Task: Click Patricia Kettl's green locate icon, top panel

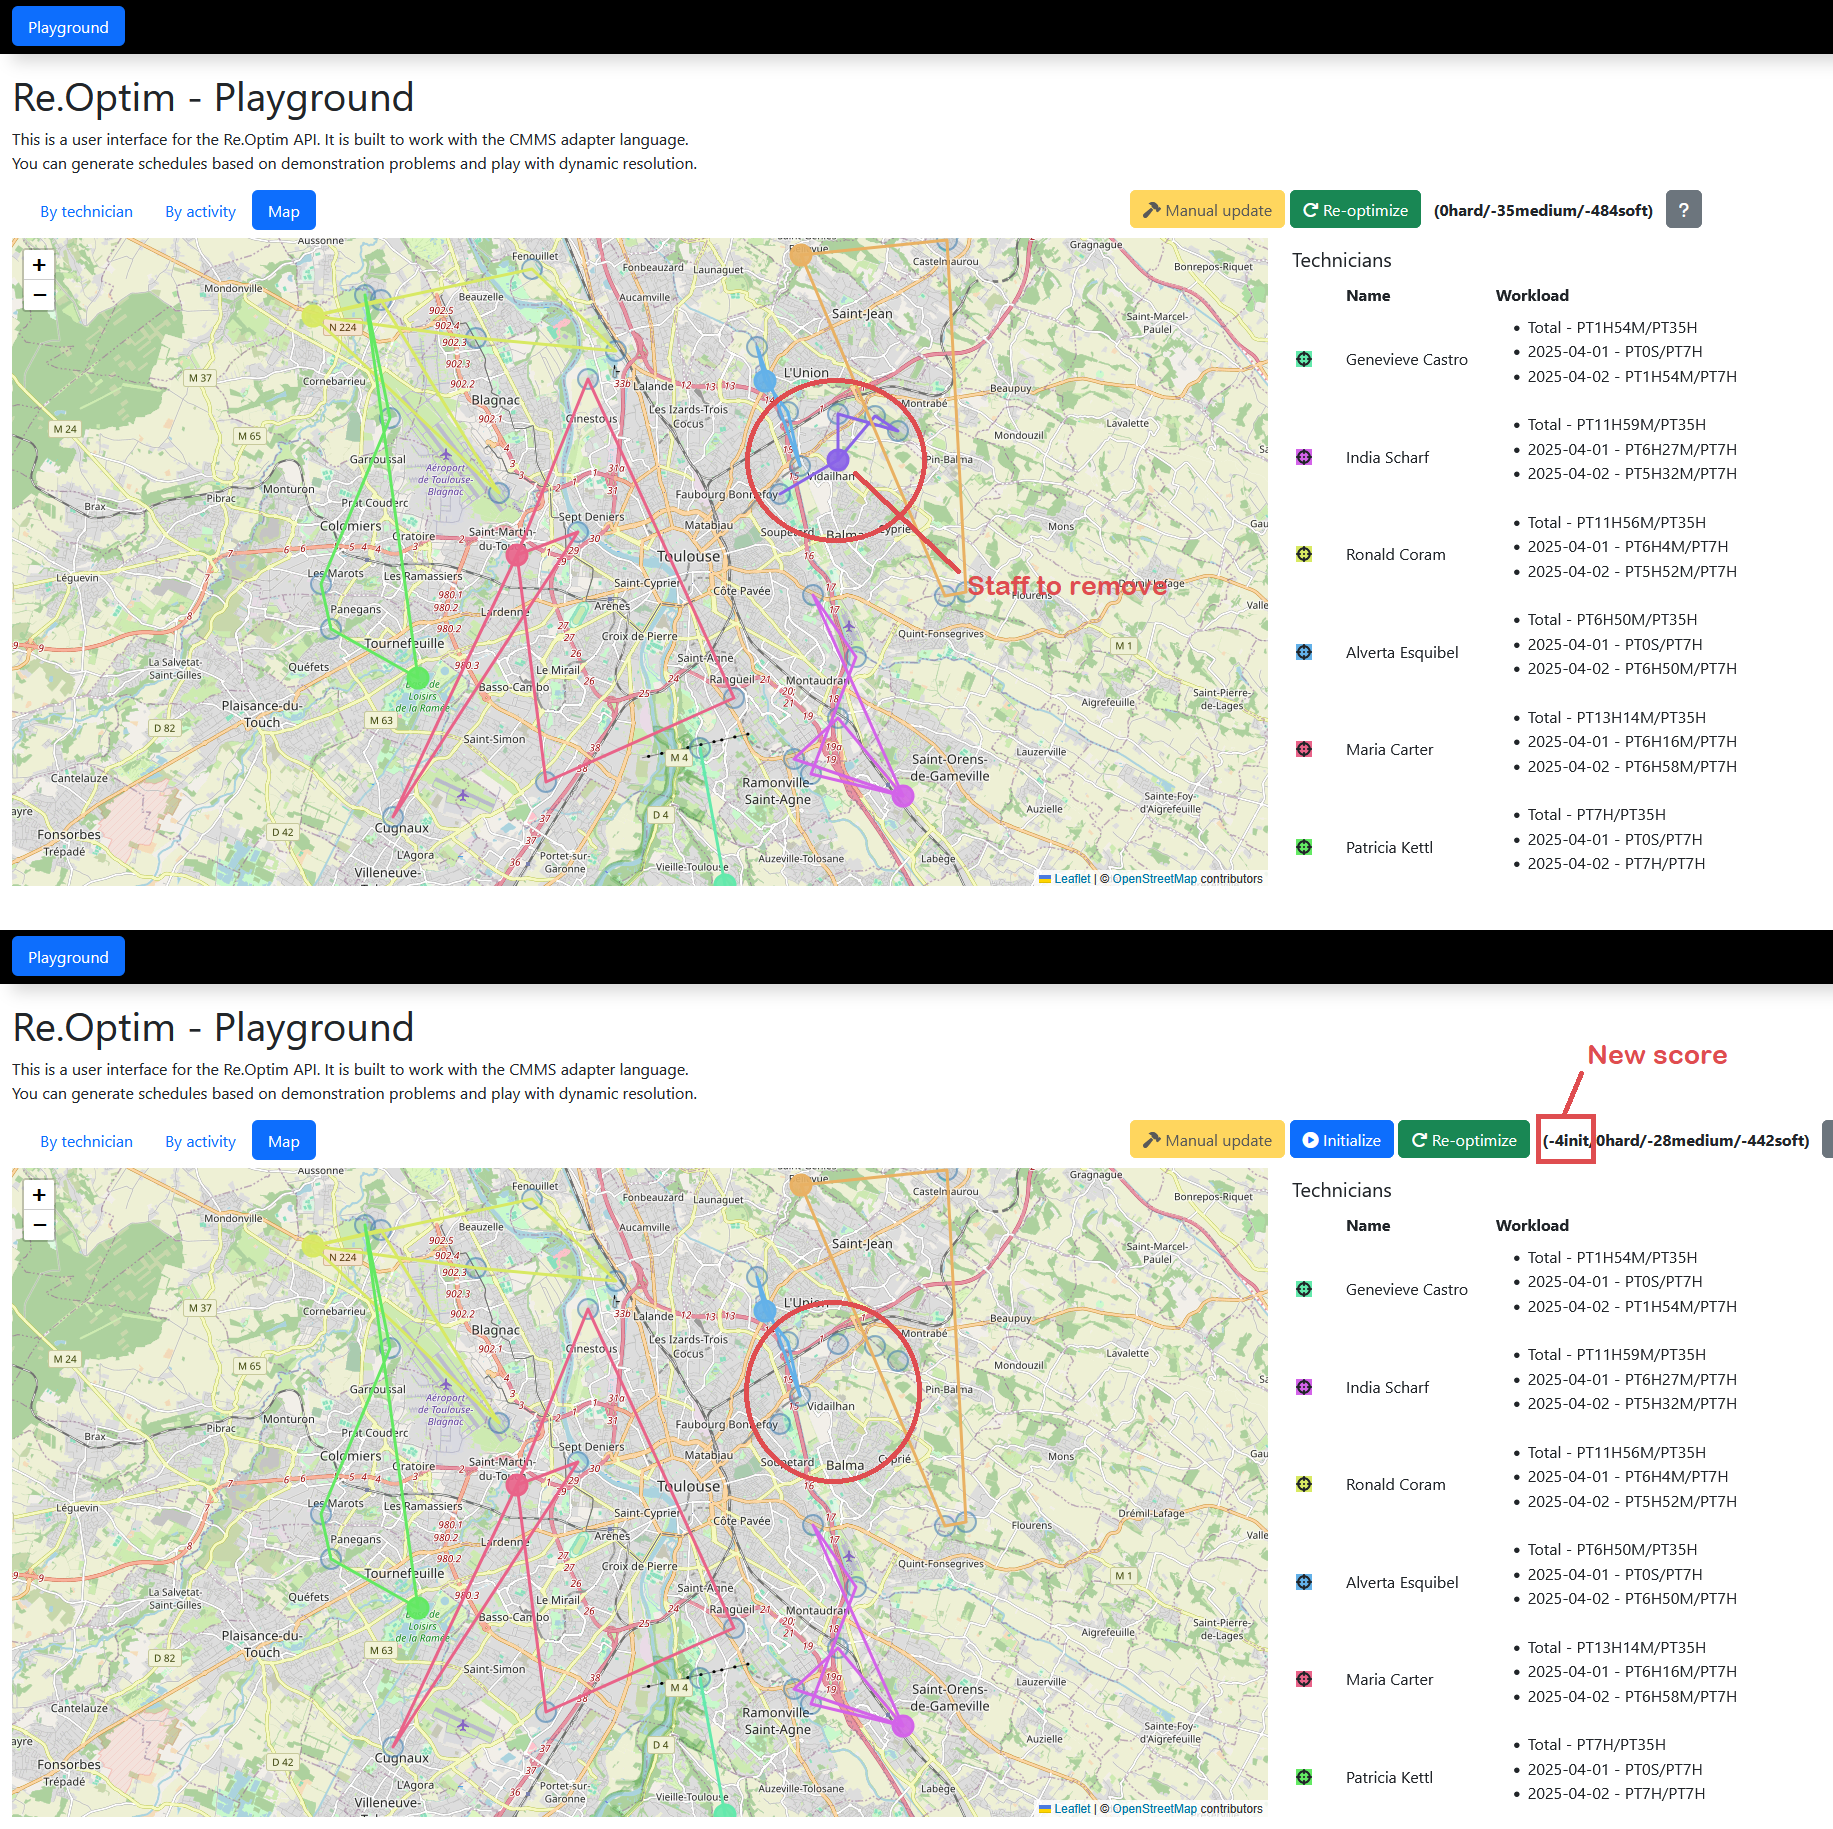Action: [x=1304, y=847]
